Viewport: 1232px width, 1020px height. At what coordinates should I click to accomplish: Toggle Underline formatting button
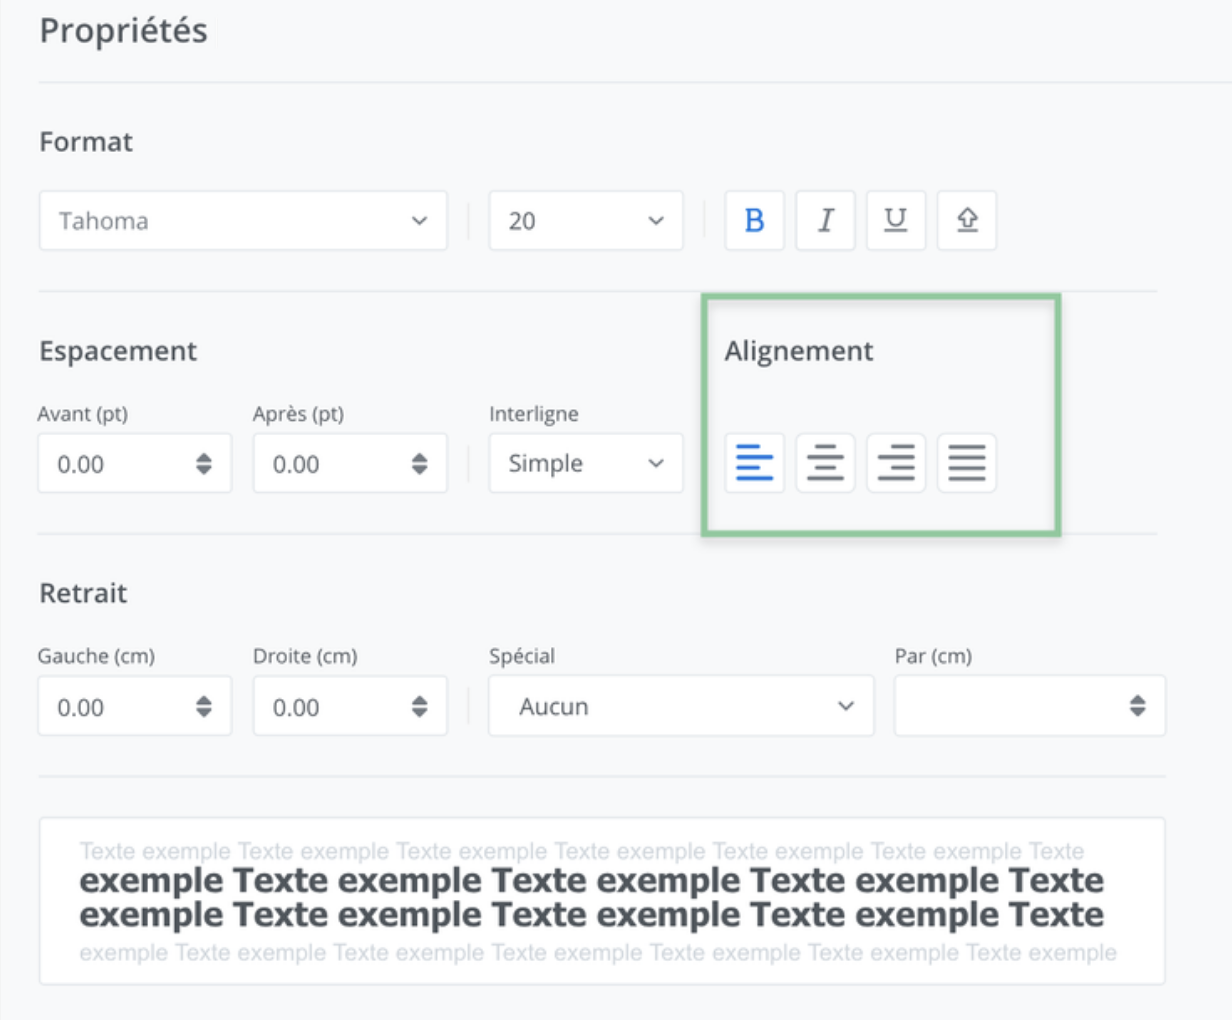[x=896, y=220]
